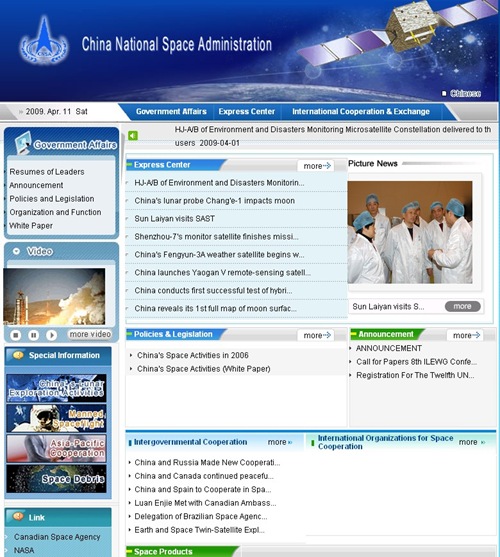Viewport: 500px width, 557px height.
Task: Open Chang'e-1 impacts moon article
Action: click(214, 201)
